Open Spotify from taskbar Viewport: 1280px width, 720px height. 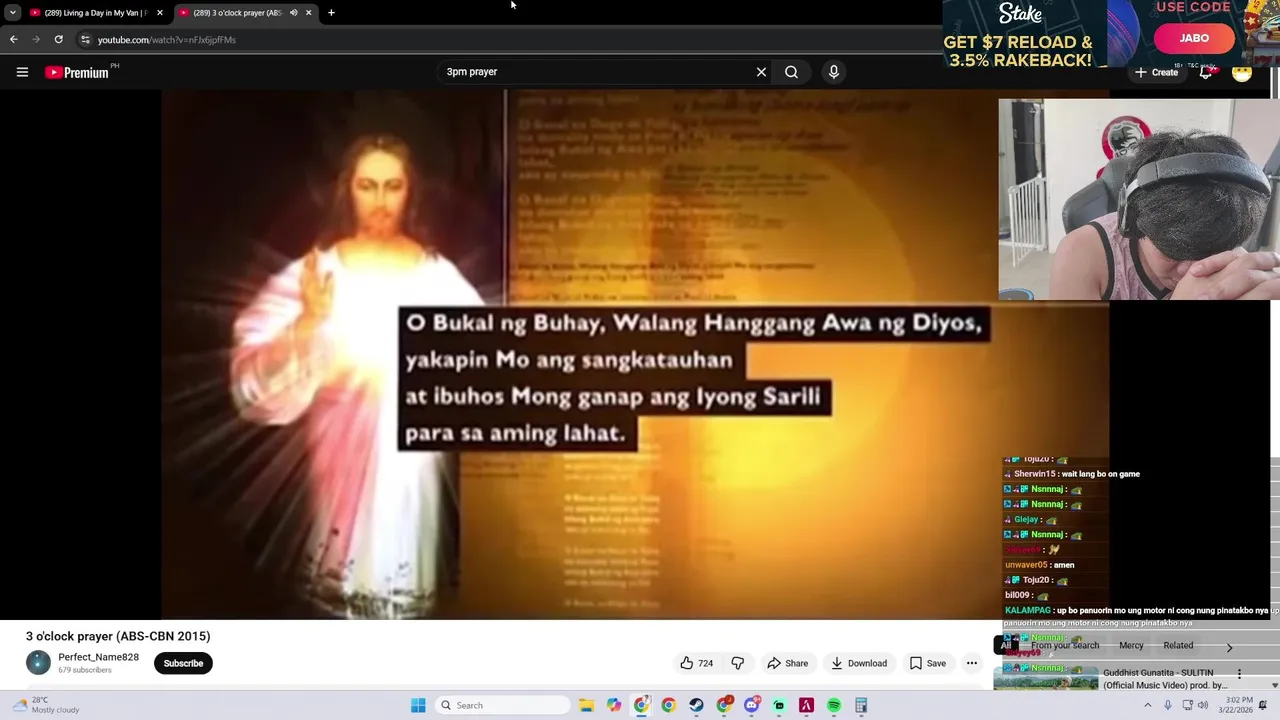[x=833, y=705]
